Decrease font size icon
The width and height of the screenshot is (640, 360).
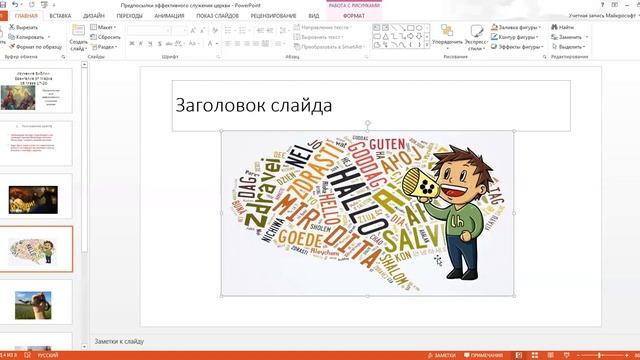click(202, 31)
